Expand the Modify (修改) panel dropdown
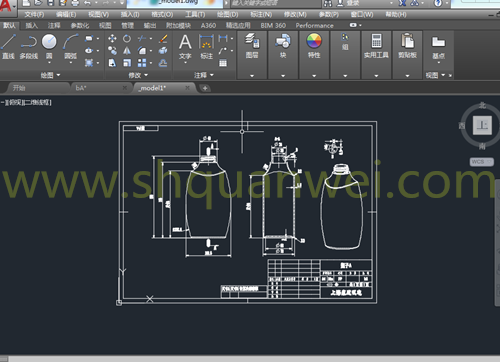The width and height of the screenshot is (500, 362). pos(138,75)
